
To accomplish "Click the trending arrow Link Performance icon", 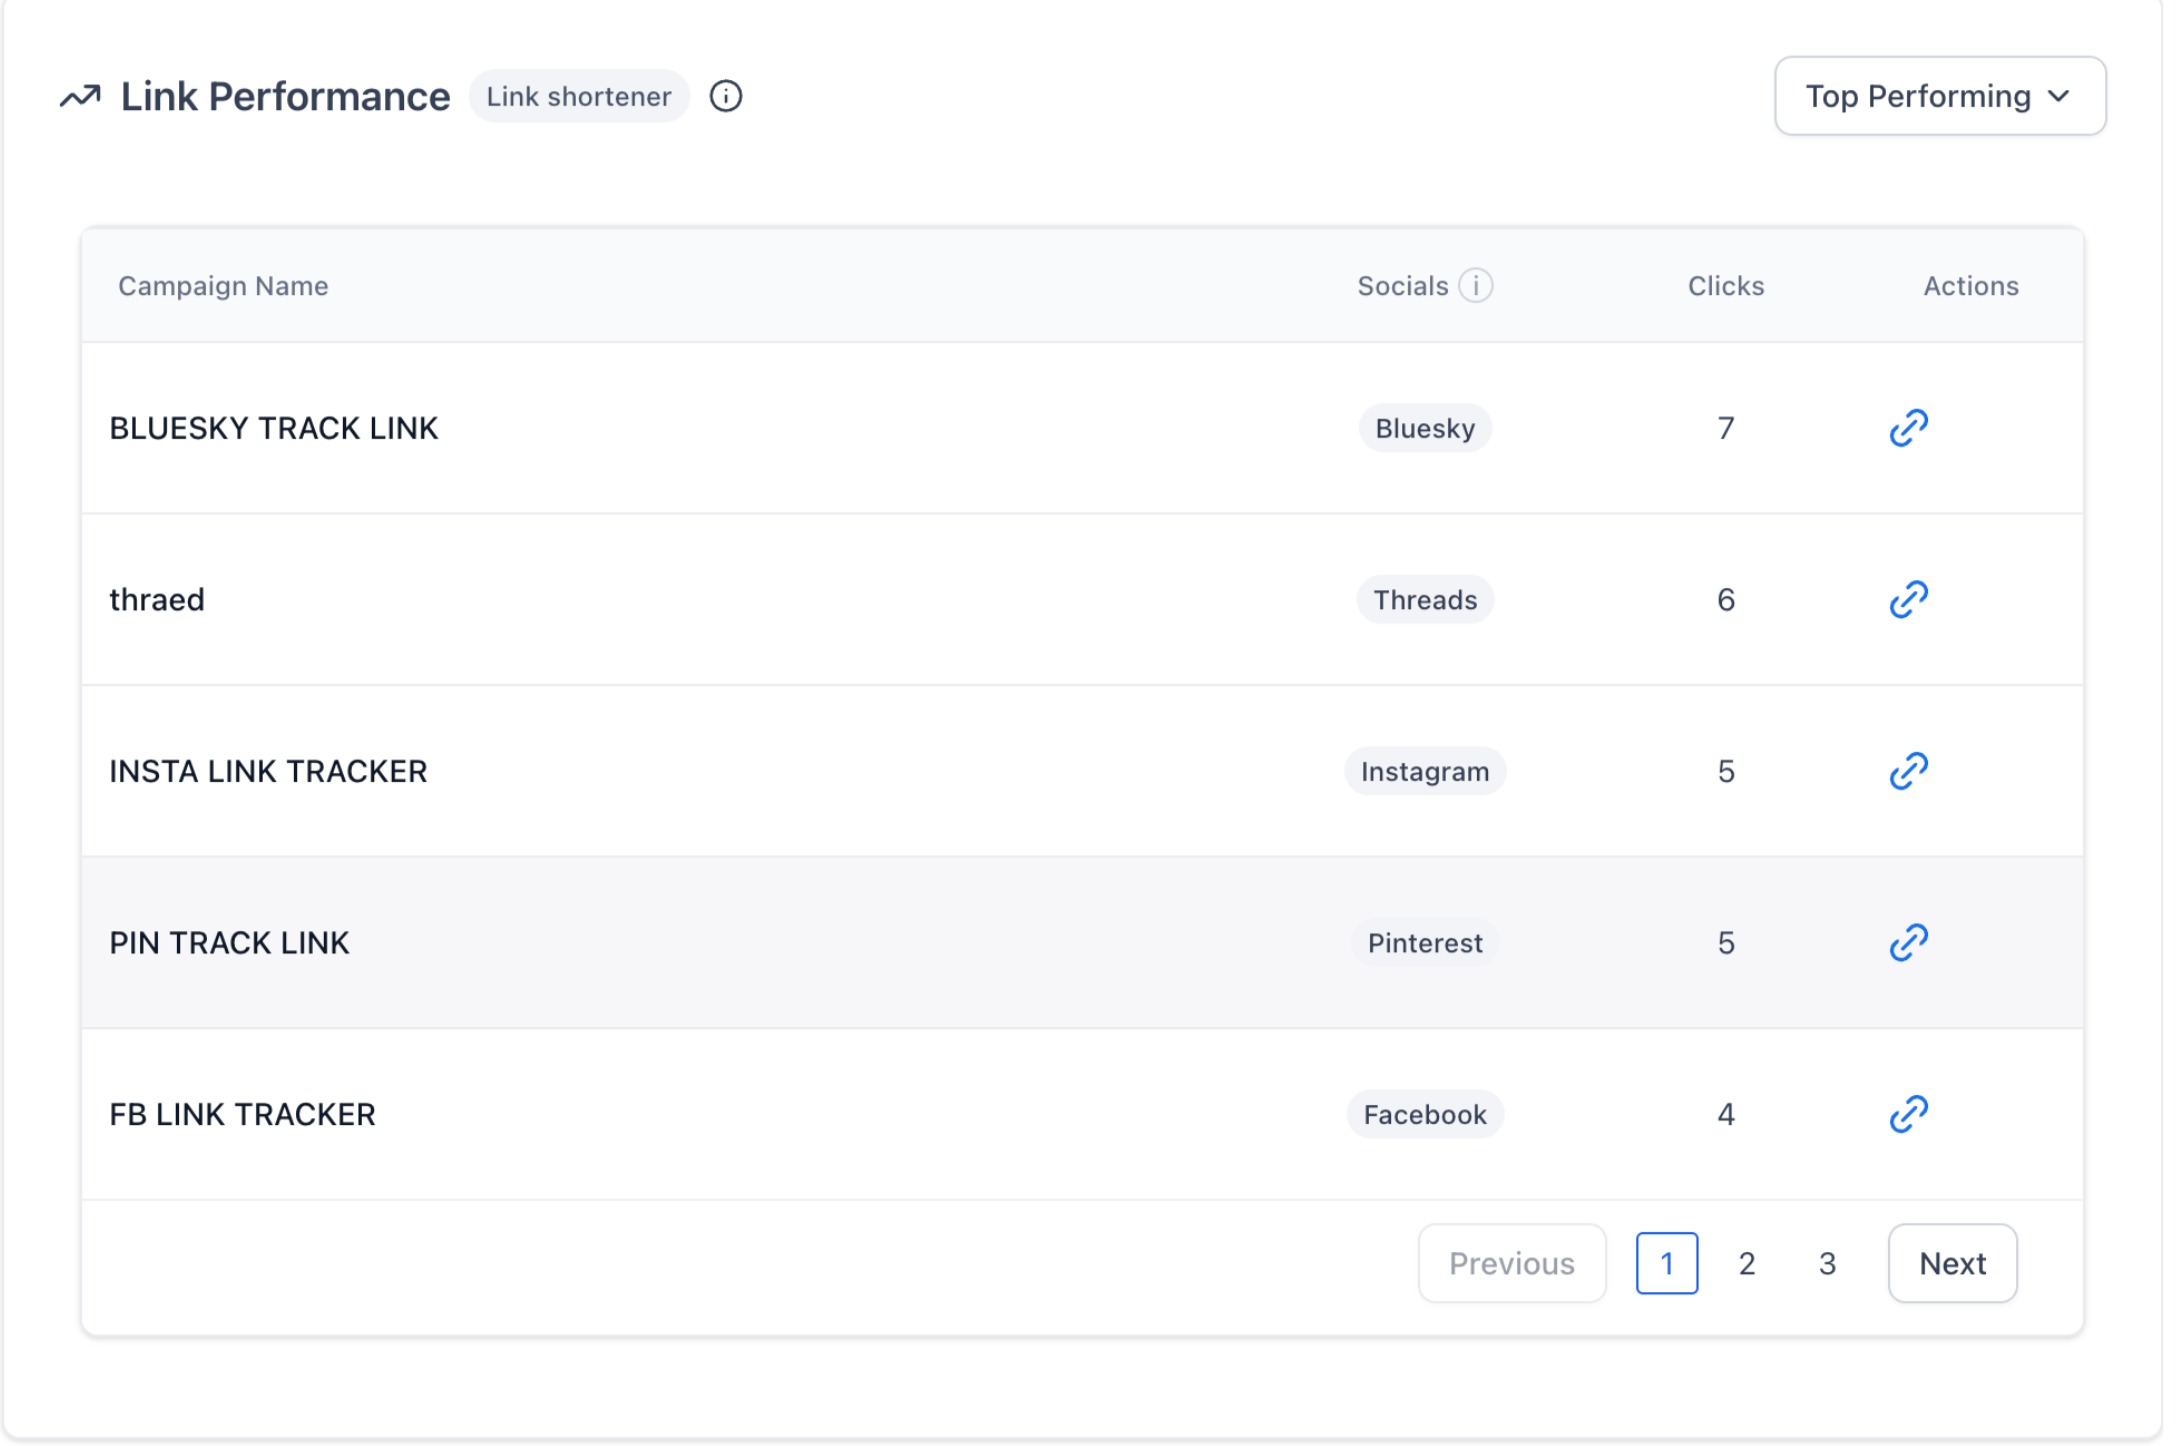I will pyautogui.click(x=80, y=97).
